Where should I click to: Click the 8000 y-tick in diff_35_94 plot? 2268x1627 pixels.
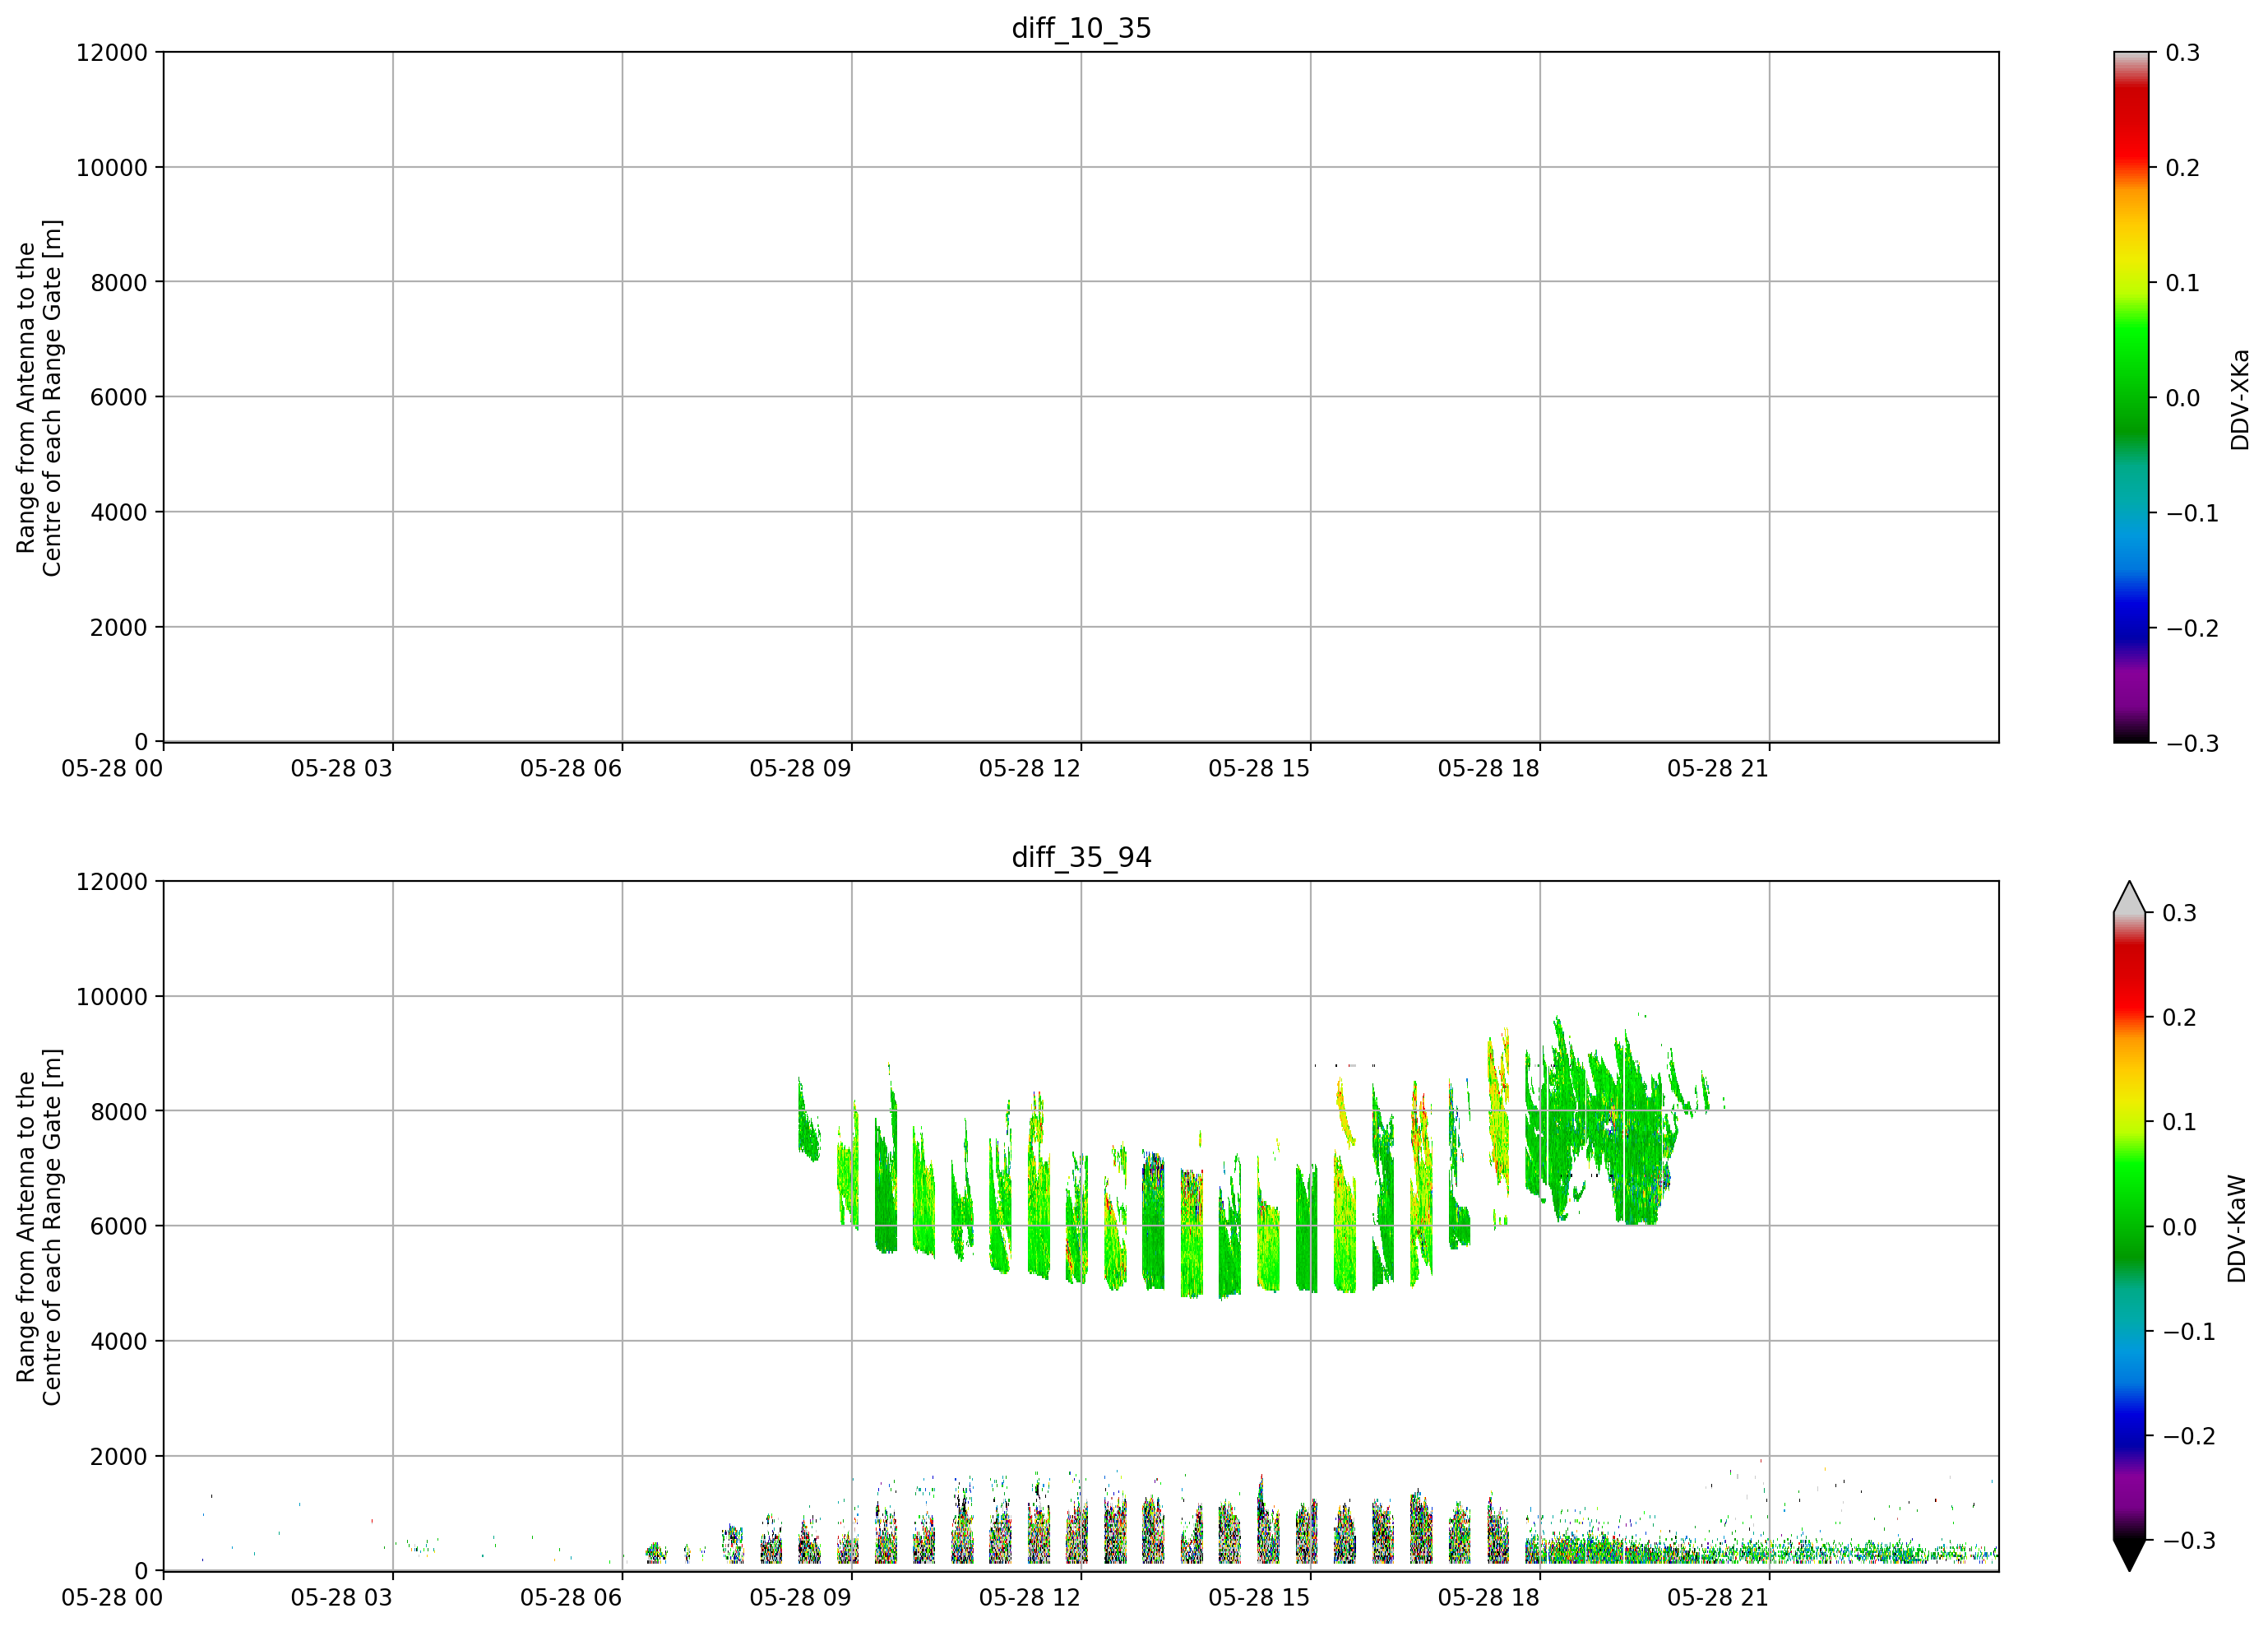coord(119,1111)
